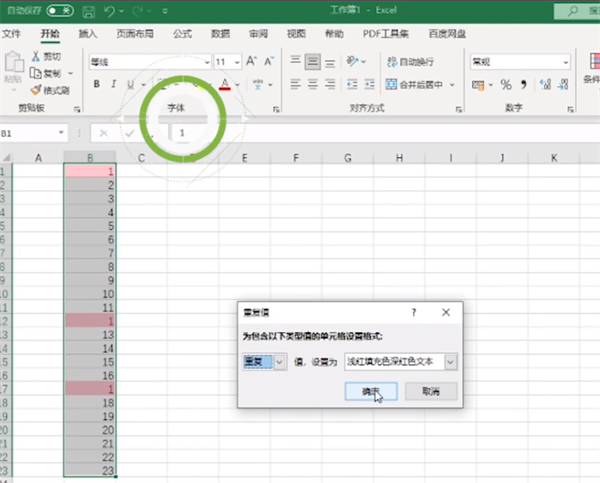
Task: Toggle the AutoSave switch
Action: (60, 10)
